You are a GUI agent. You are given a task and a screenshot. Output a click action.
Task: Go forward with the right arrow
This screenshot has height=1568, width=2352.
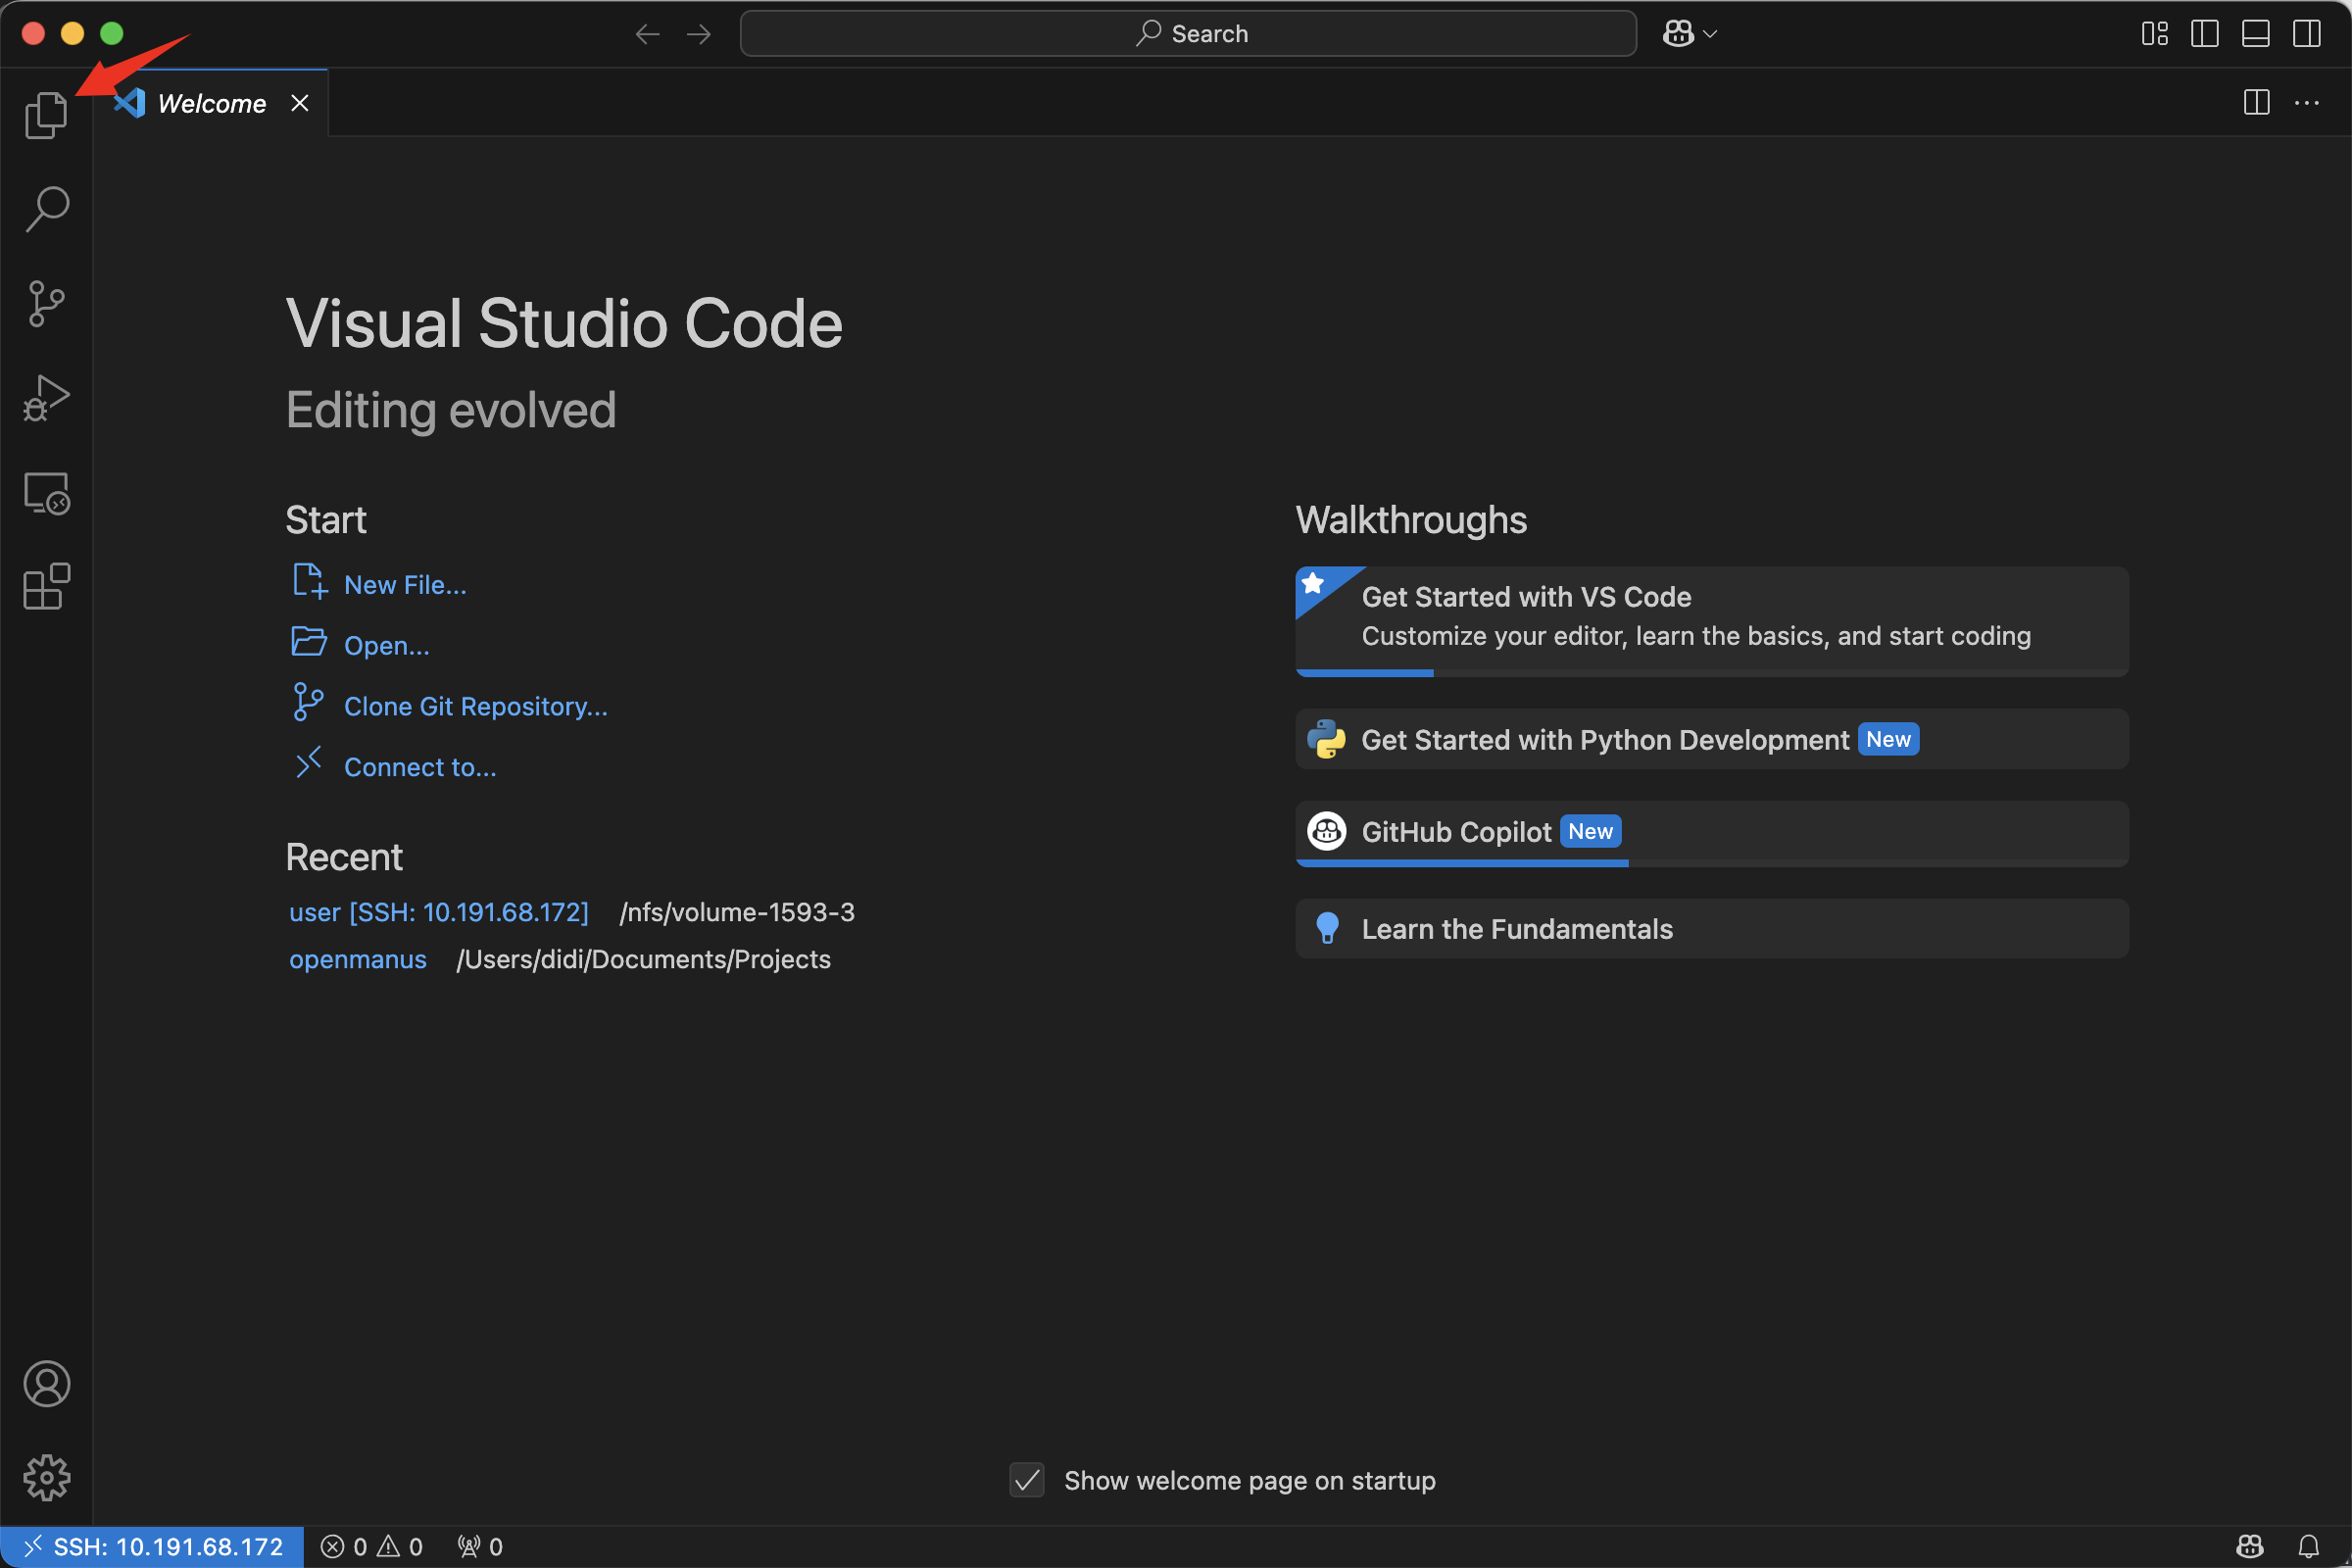pyautogui.click(x=698, y=34)
